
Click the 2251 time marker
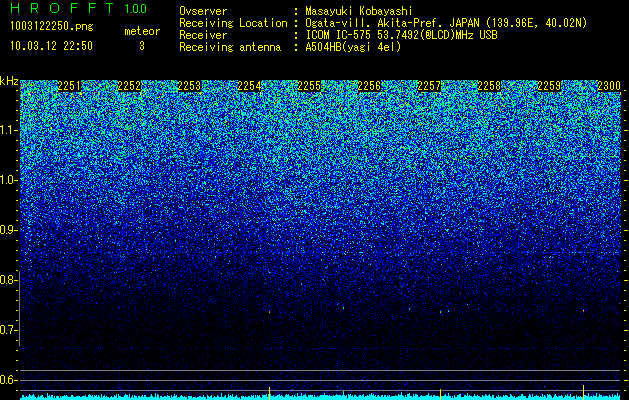[x=69, y=86]
